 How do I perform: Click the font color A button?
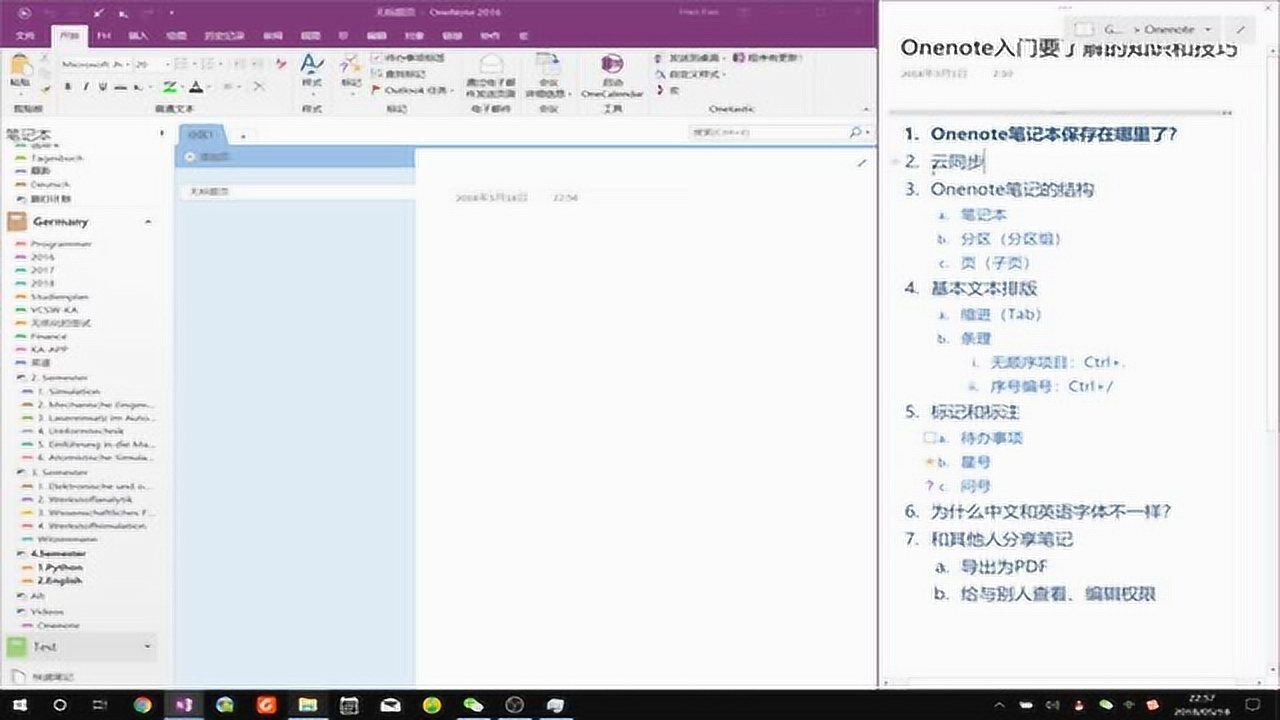click(x=197, y=87)
